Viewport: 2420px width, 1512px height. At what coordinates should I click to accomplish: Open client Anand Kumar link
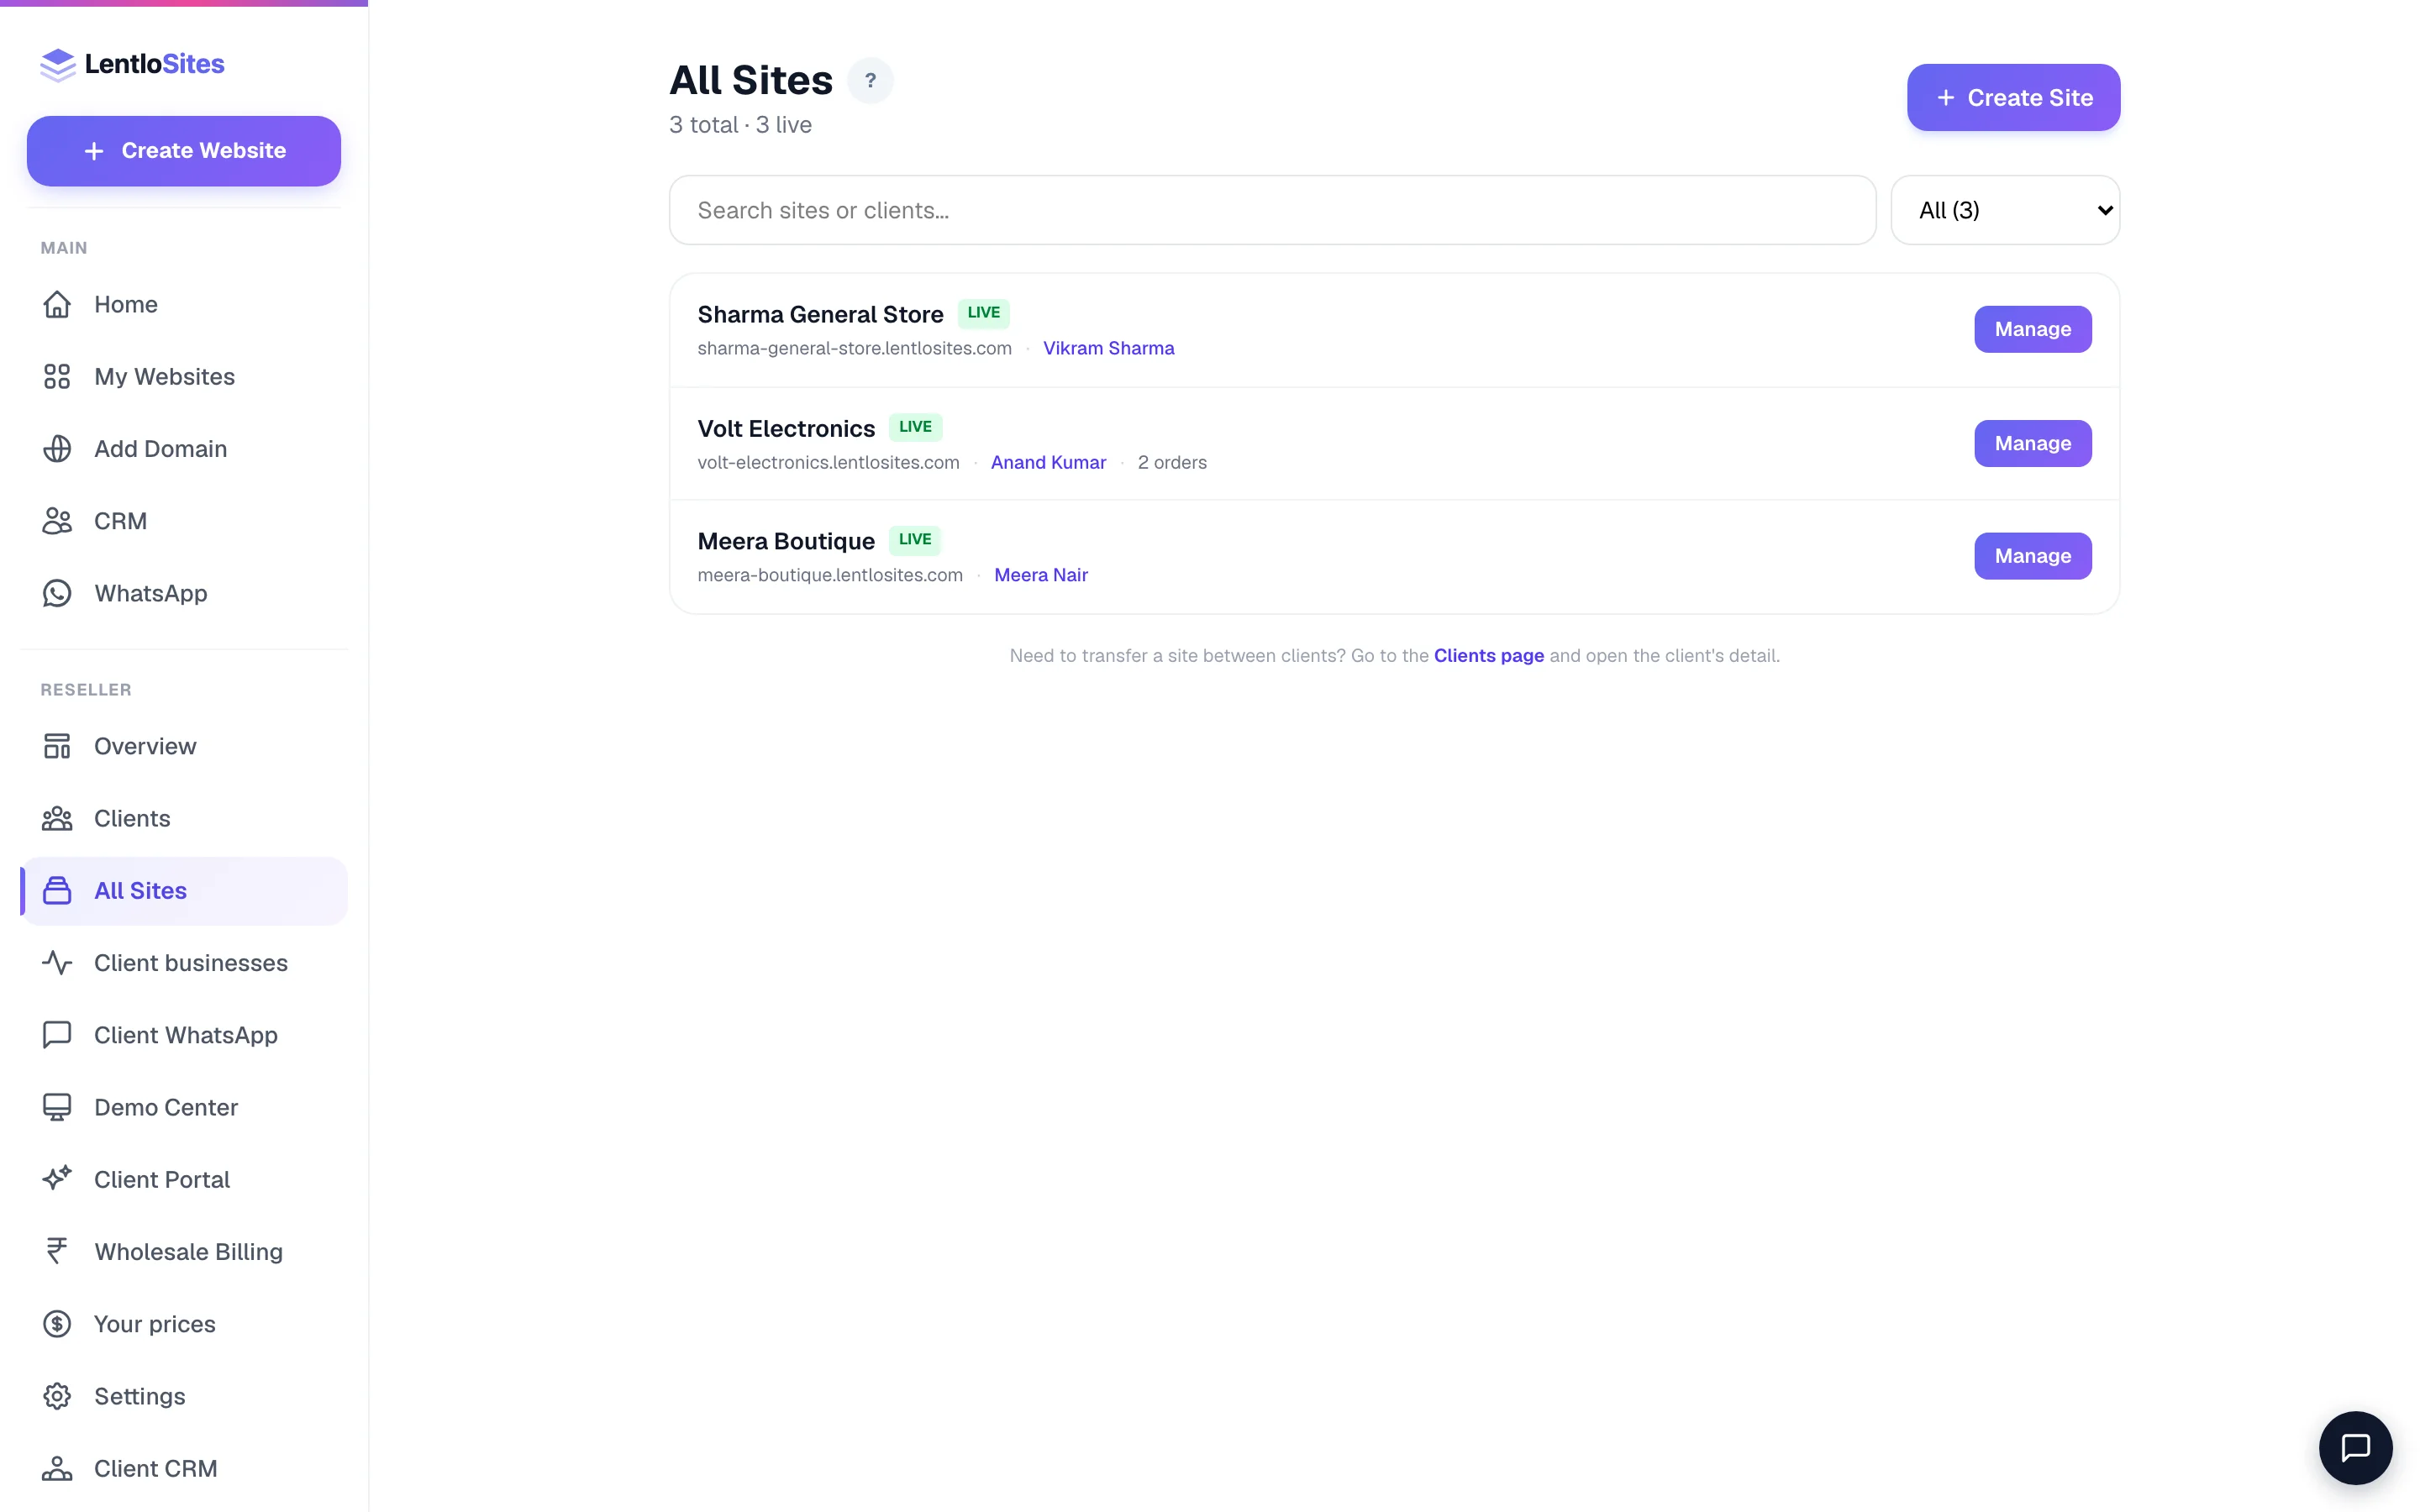point(1048,462)
